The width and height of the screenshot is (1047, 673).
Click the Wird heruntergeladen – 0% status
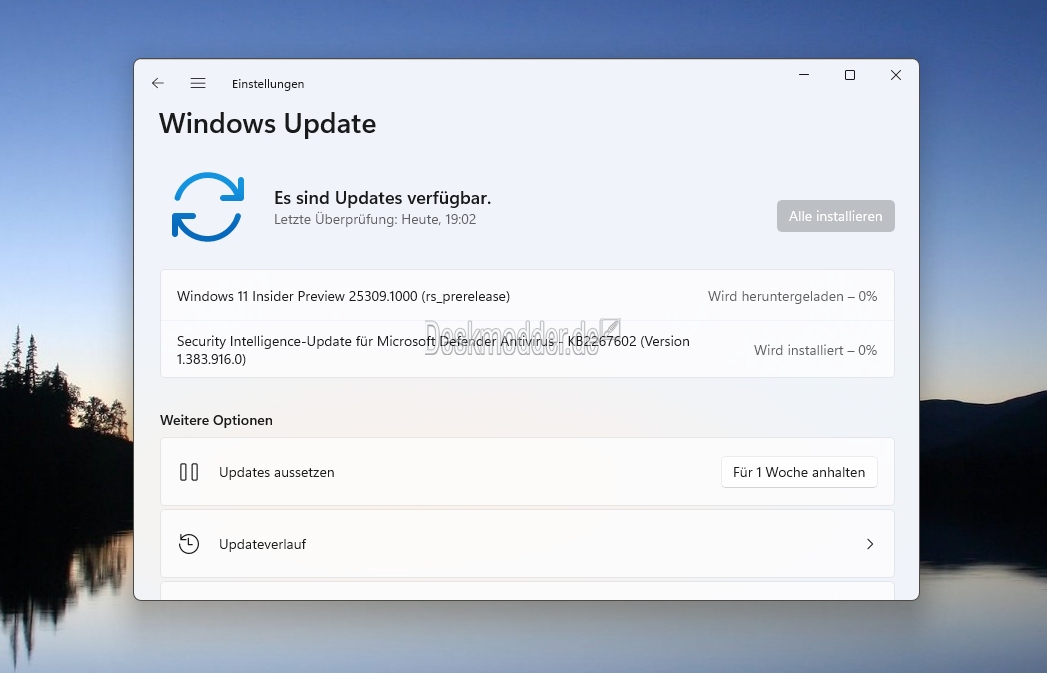pyautogui.click(x=793, y=296)
